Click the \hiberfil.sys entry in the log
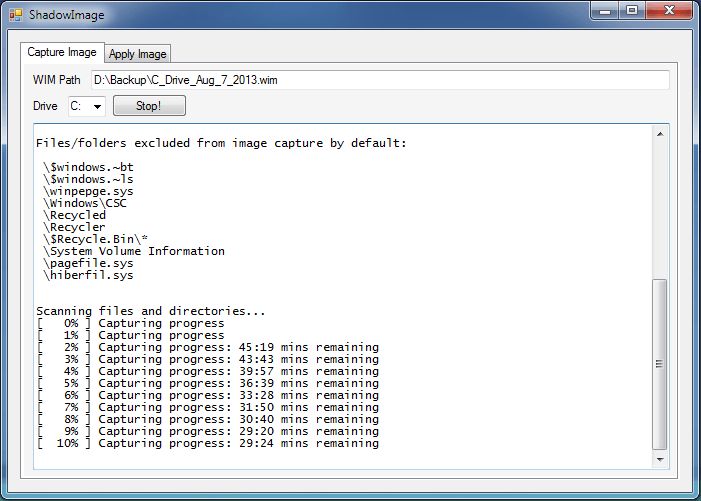The width and height of the screenshot is (701, 501). pos(88,275)
